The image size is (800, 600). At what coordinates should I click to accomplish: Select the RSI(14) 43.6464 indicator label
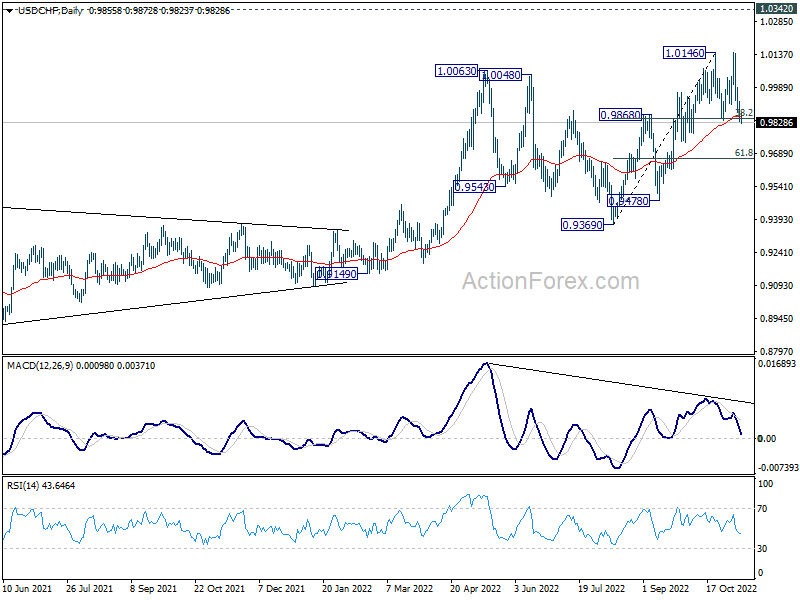(41, 486)
